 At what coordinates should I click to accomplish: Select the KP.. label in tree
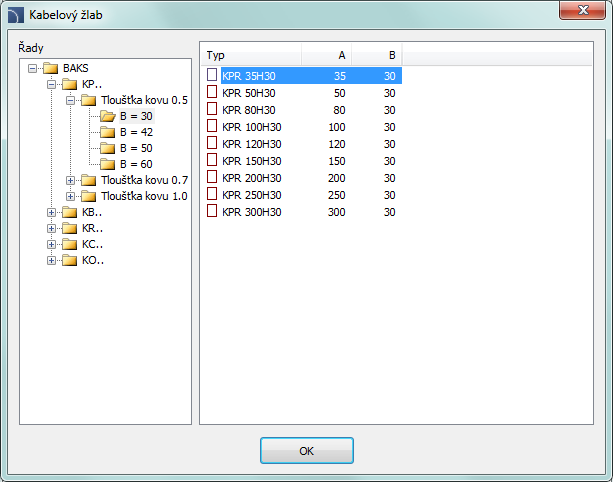[x=92, y=84]
